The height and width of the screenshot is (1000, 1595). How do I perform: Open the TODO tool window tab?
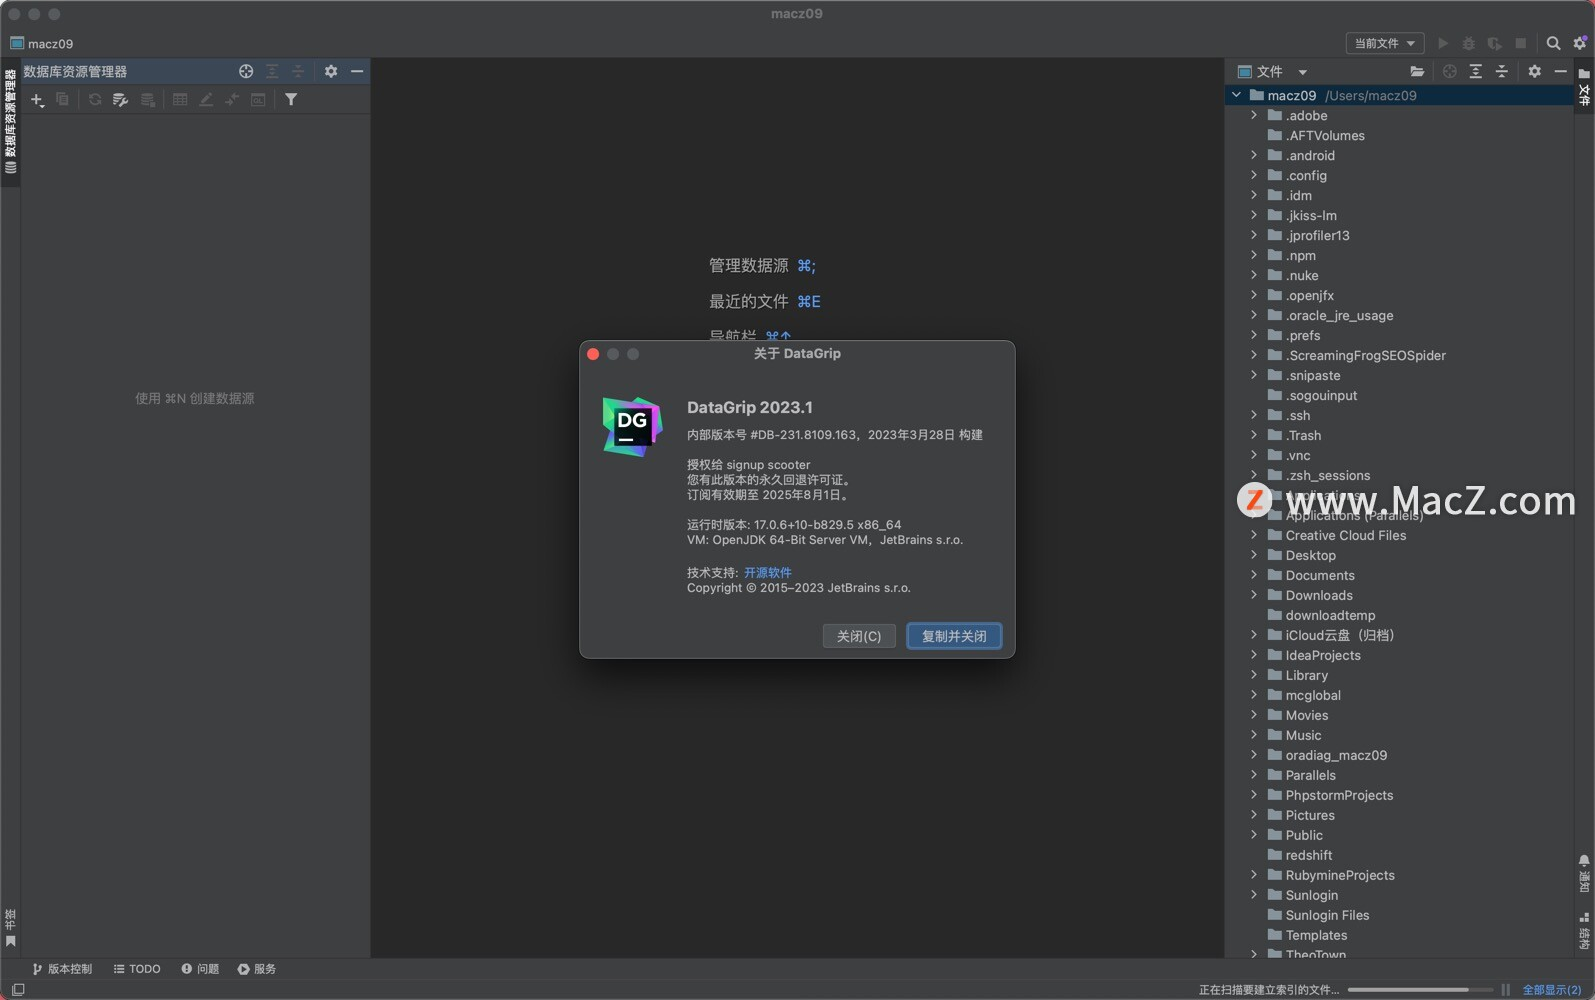click(137, 969)
